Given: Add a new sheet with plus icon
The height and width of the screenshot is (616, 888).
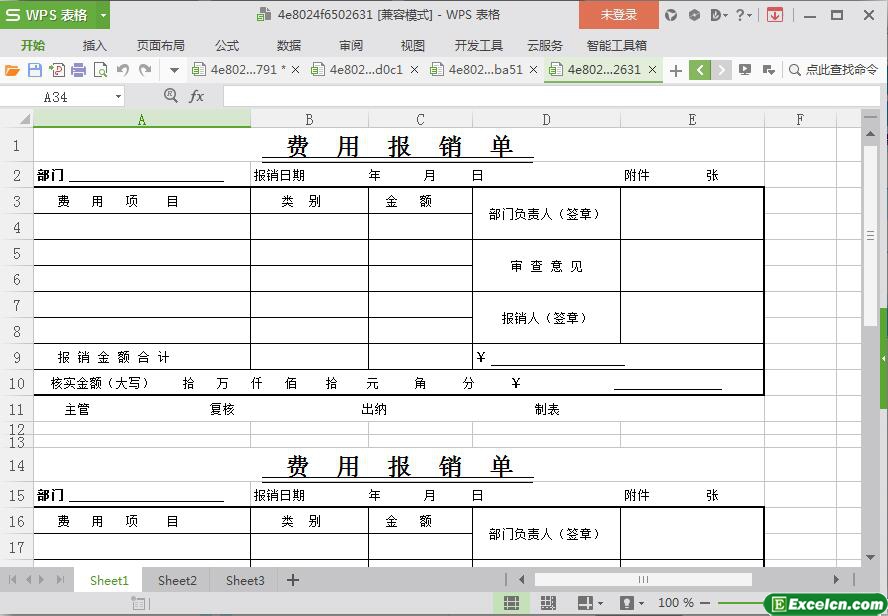Looking at the screenshot, I should pos(293,580).
